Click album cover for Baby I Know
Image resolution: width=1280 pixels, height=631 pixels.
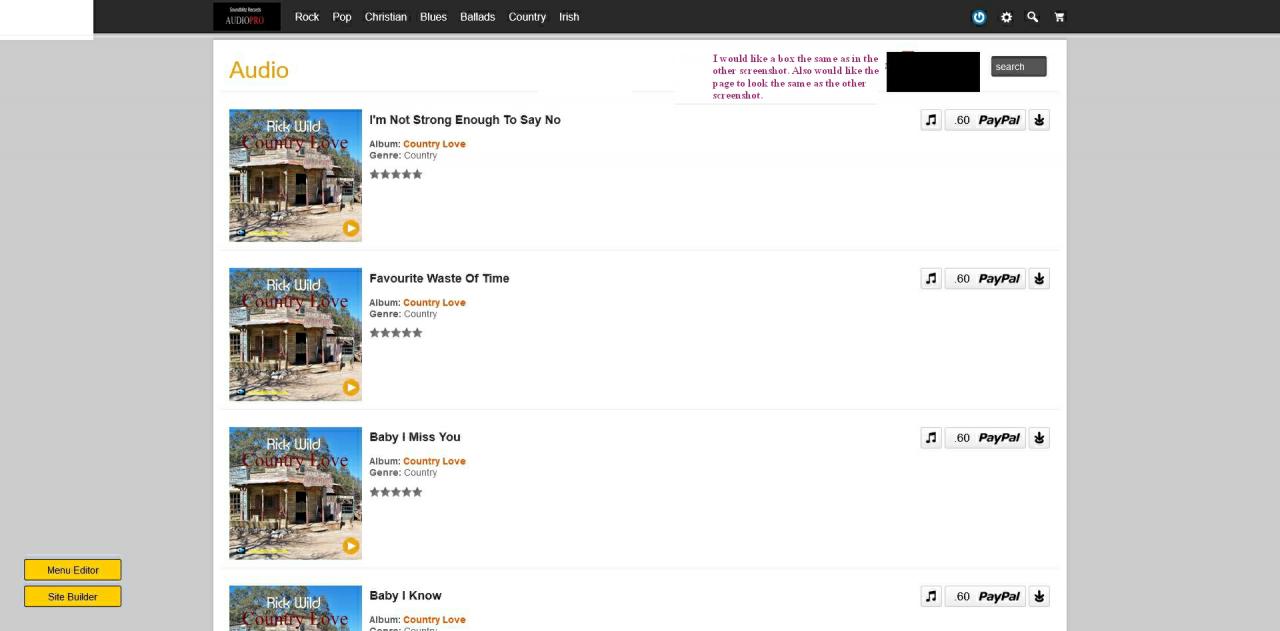coord(295,608)
